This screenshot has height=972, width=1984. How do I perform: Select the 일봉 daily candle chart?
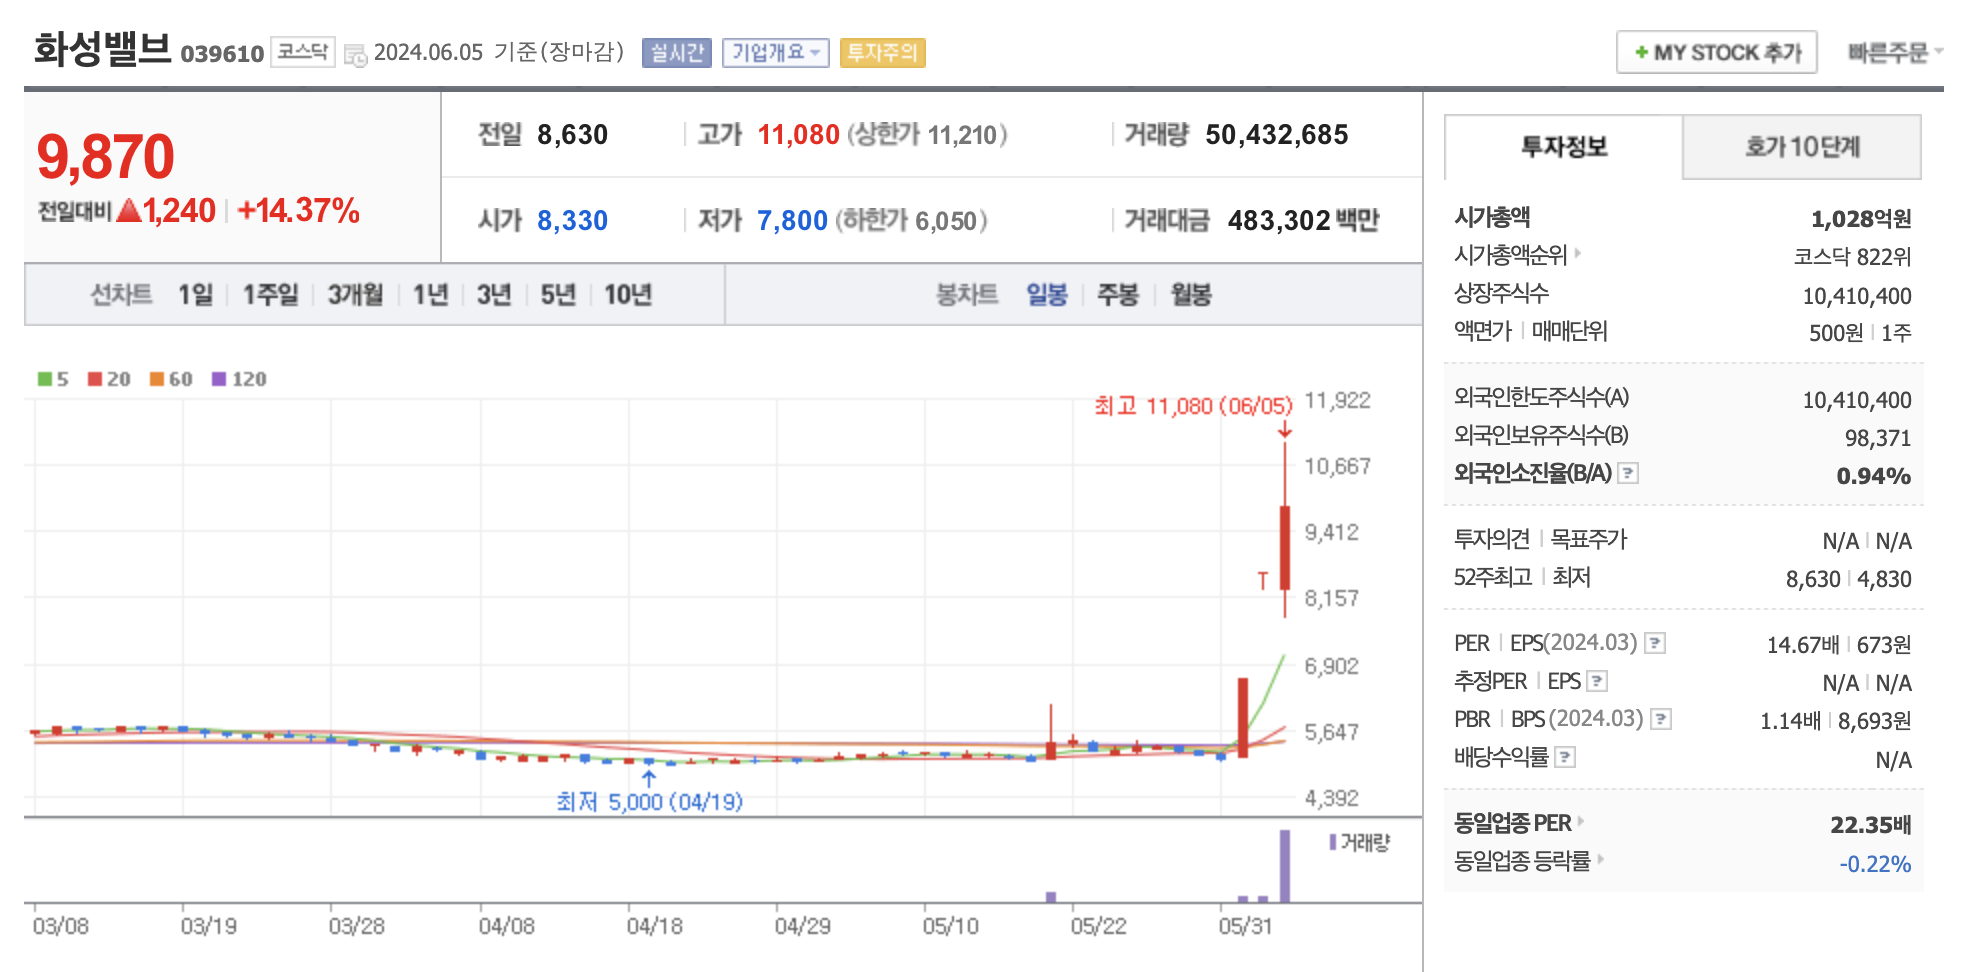click(x=1047, y=295)
